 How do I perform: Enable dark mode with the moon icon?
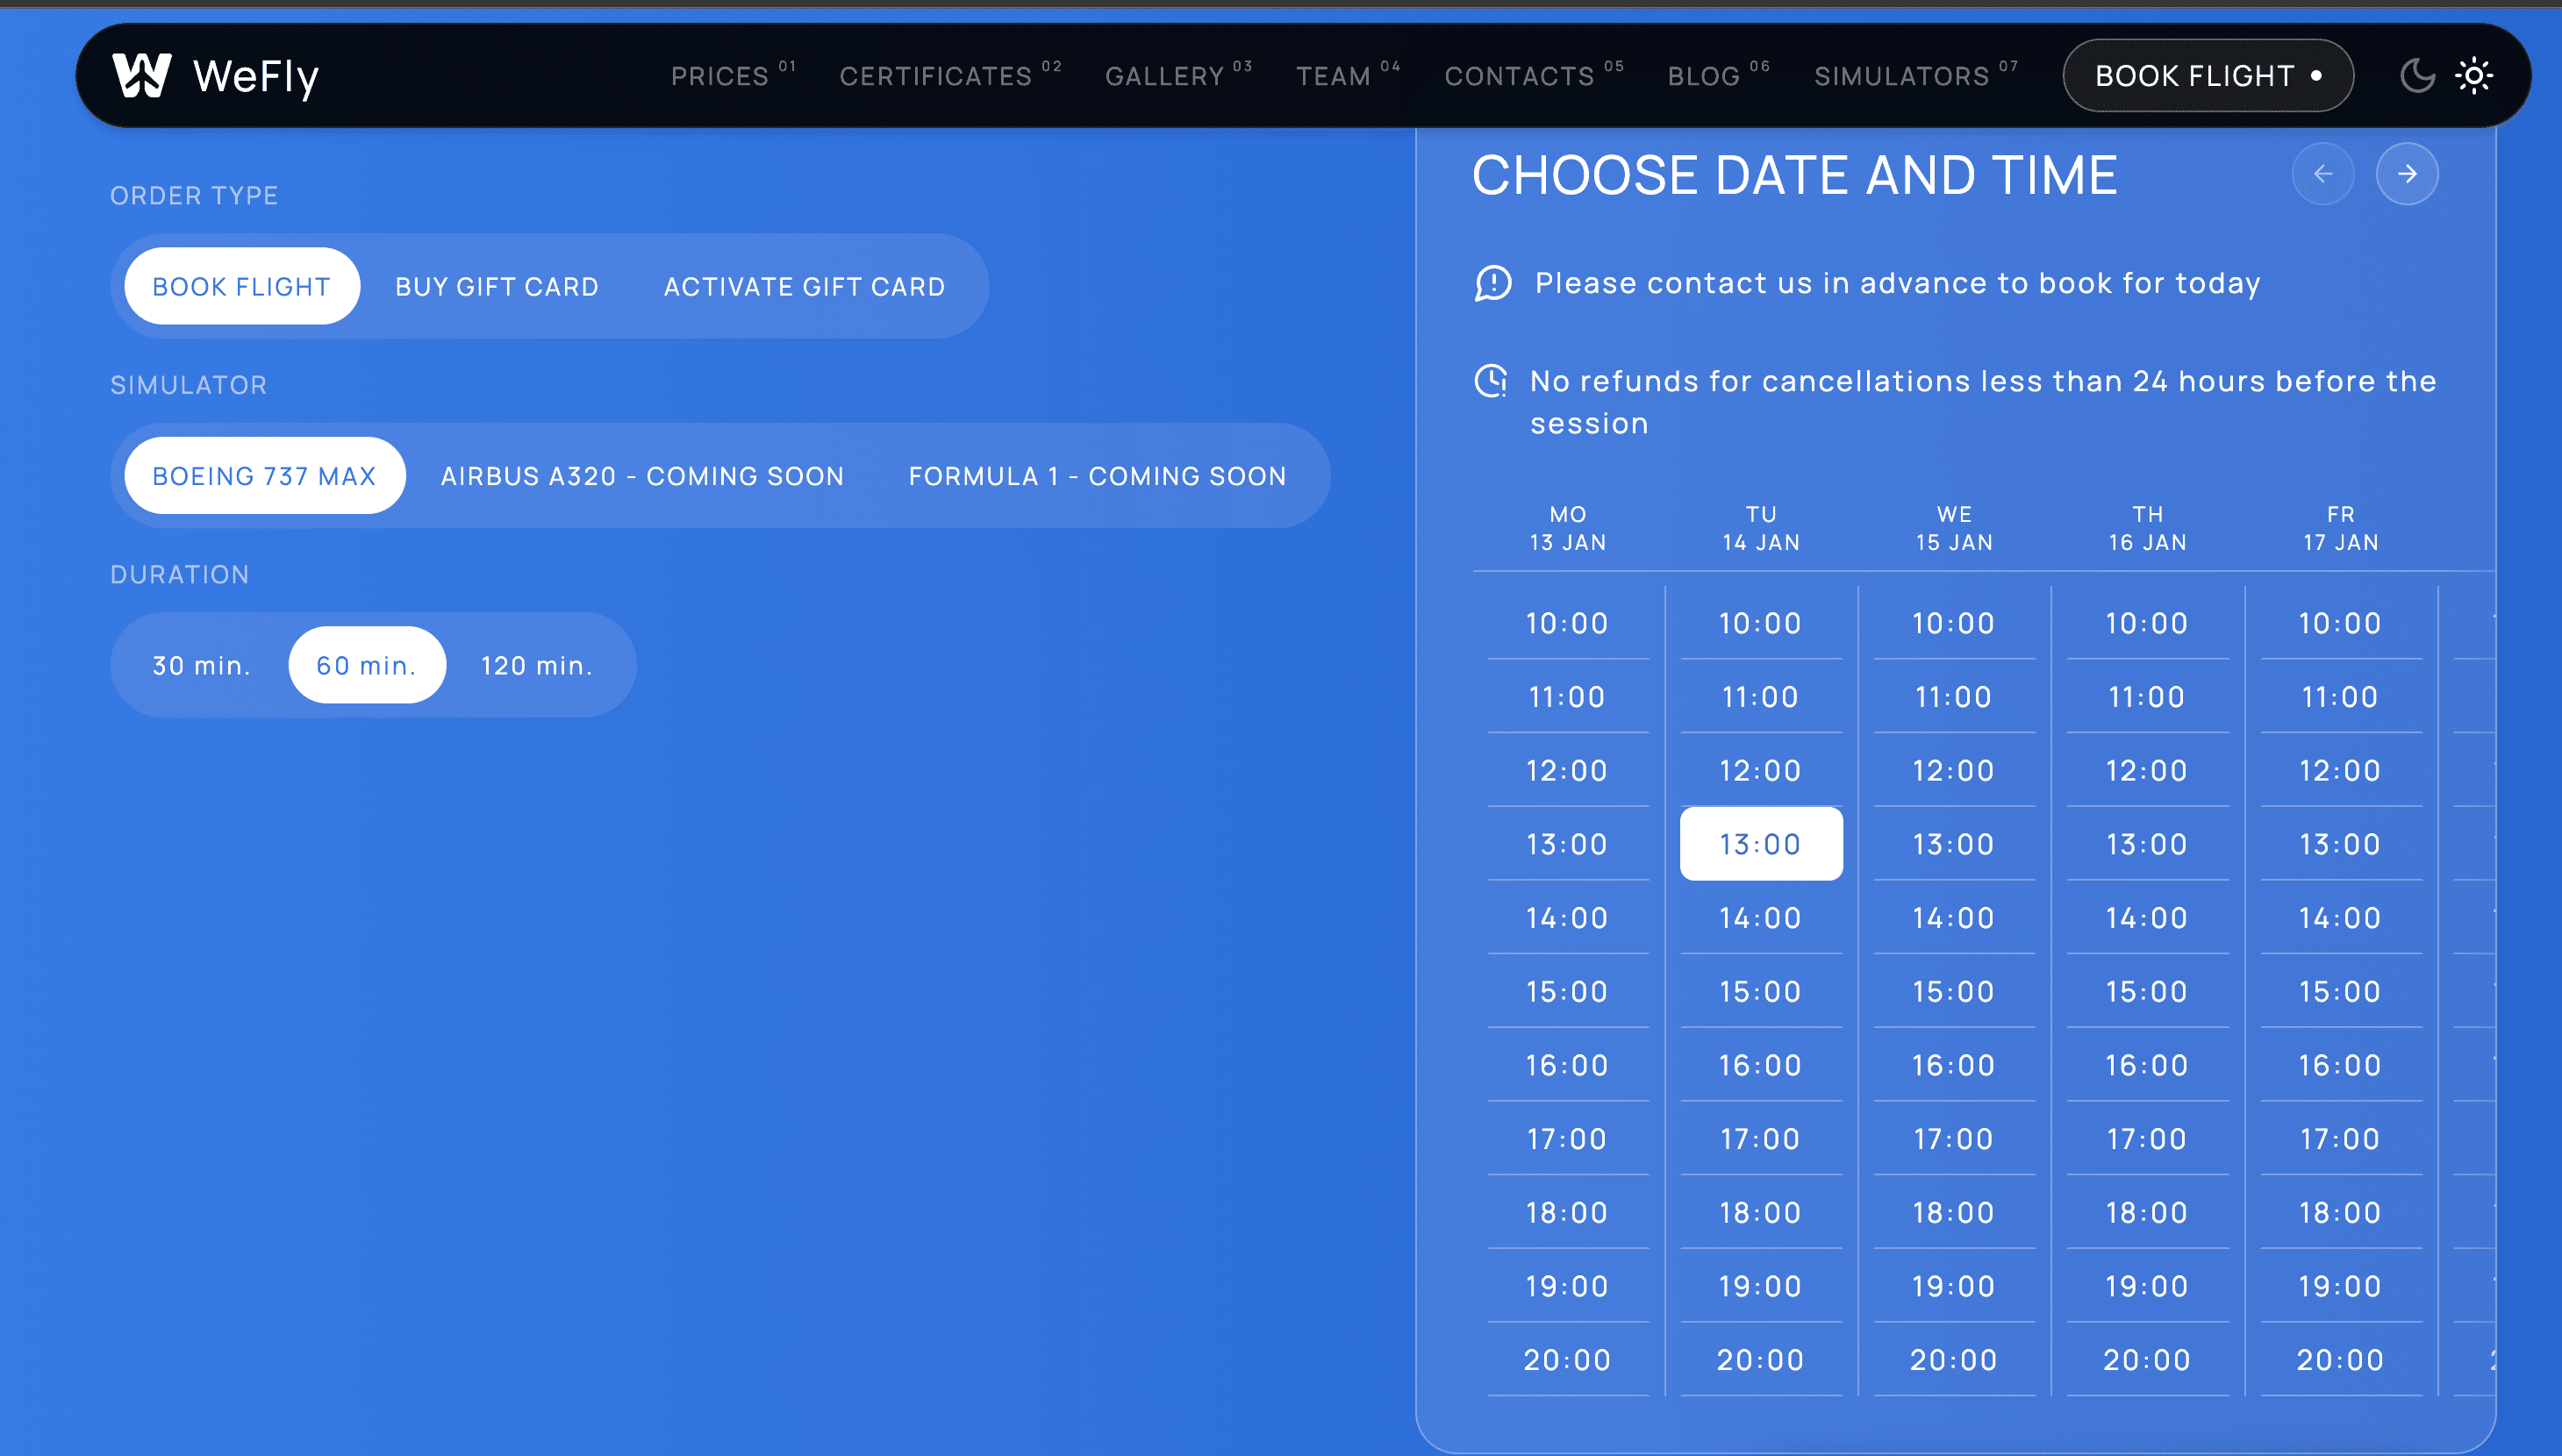point(2417,74)
